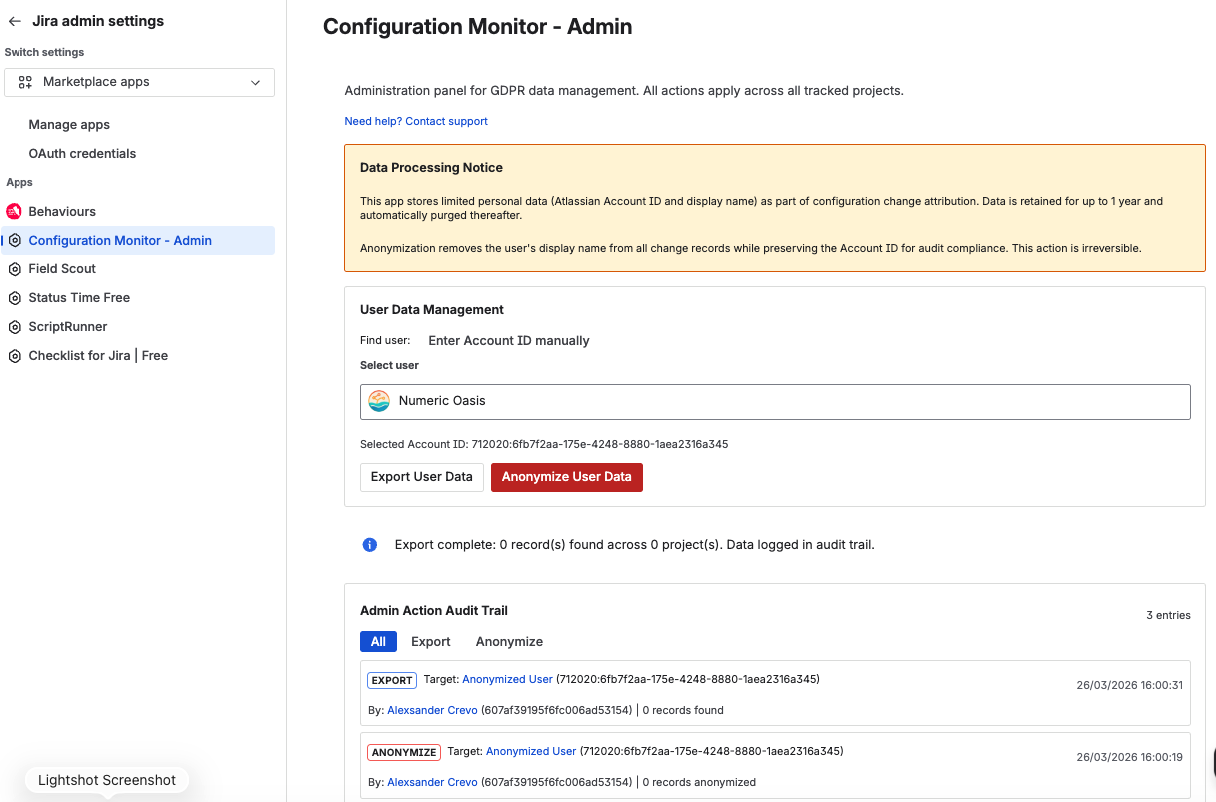The image size is (1216, 802).
Task: Select the Checklist for Jira | Free icon
Action: 14,355
